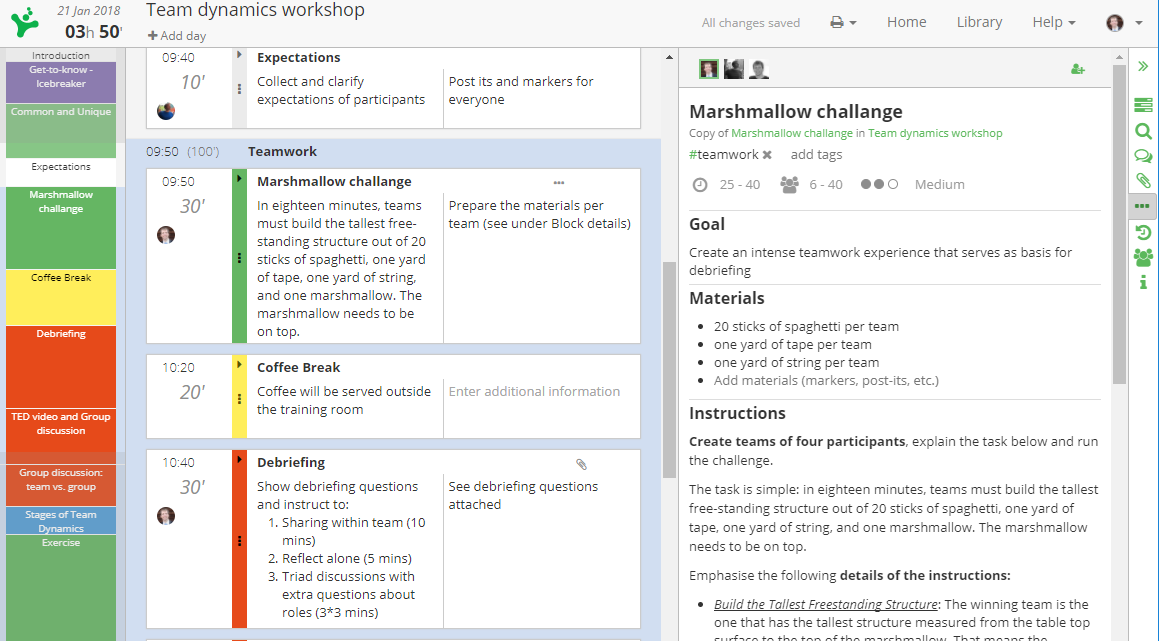Open the Team dynamics workshop source link
Viewport: 1159px width, 641px height.
pos(934,133)
